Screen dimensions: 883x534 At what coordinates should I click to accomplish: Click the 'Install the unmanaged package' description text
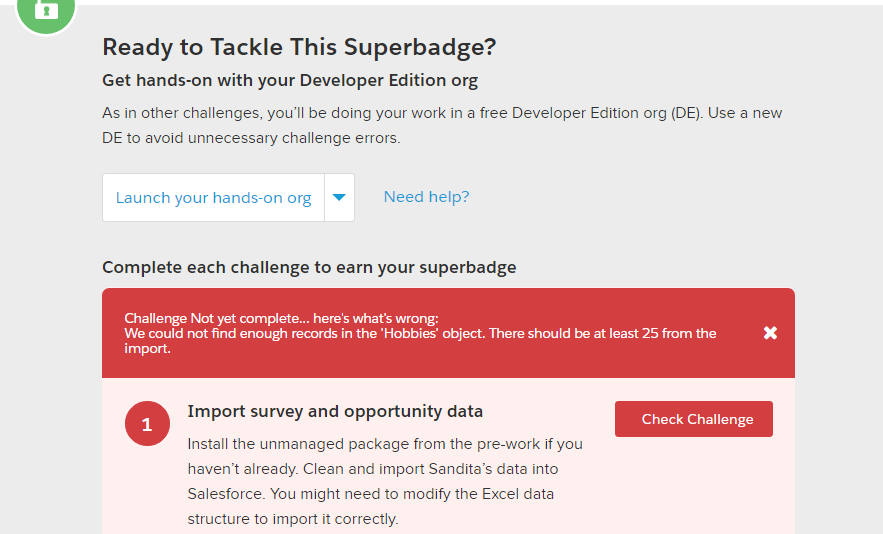point(385,443)
